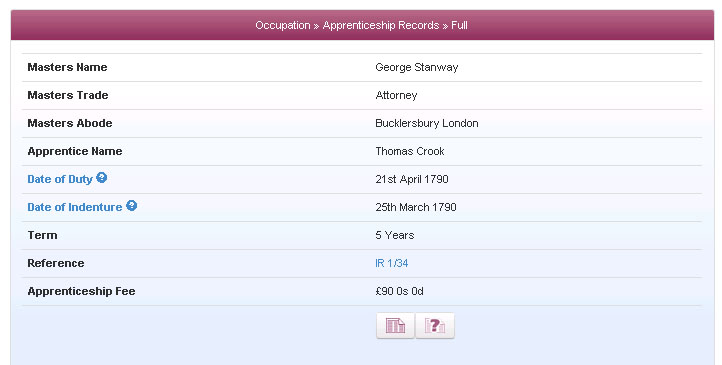Click the Masters Name row label
Viewport: 722px width, 365px height.
point(67,67)
